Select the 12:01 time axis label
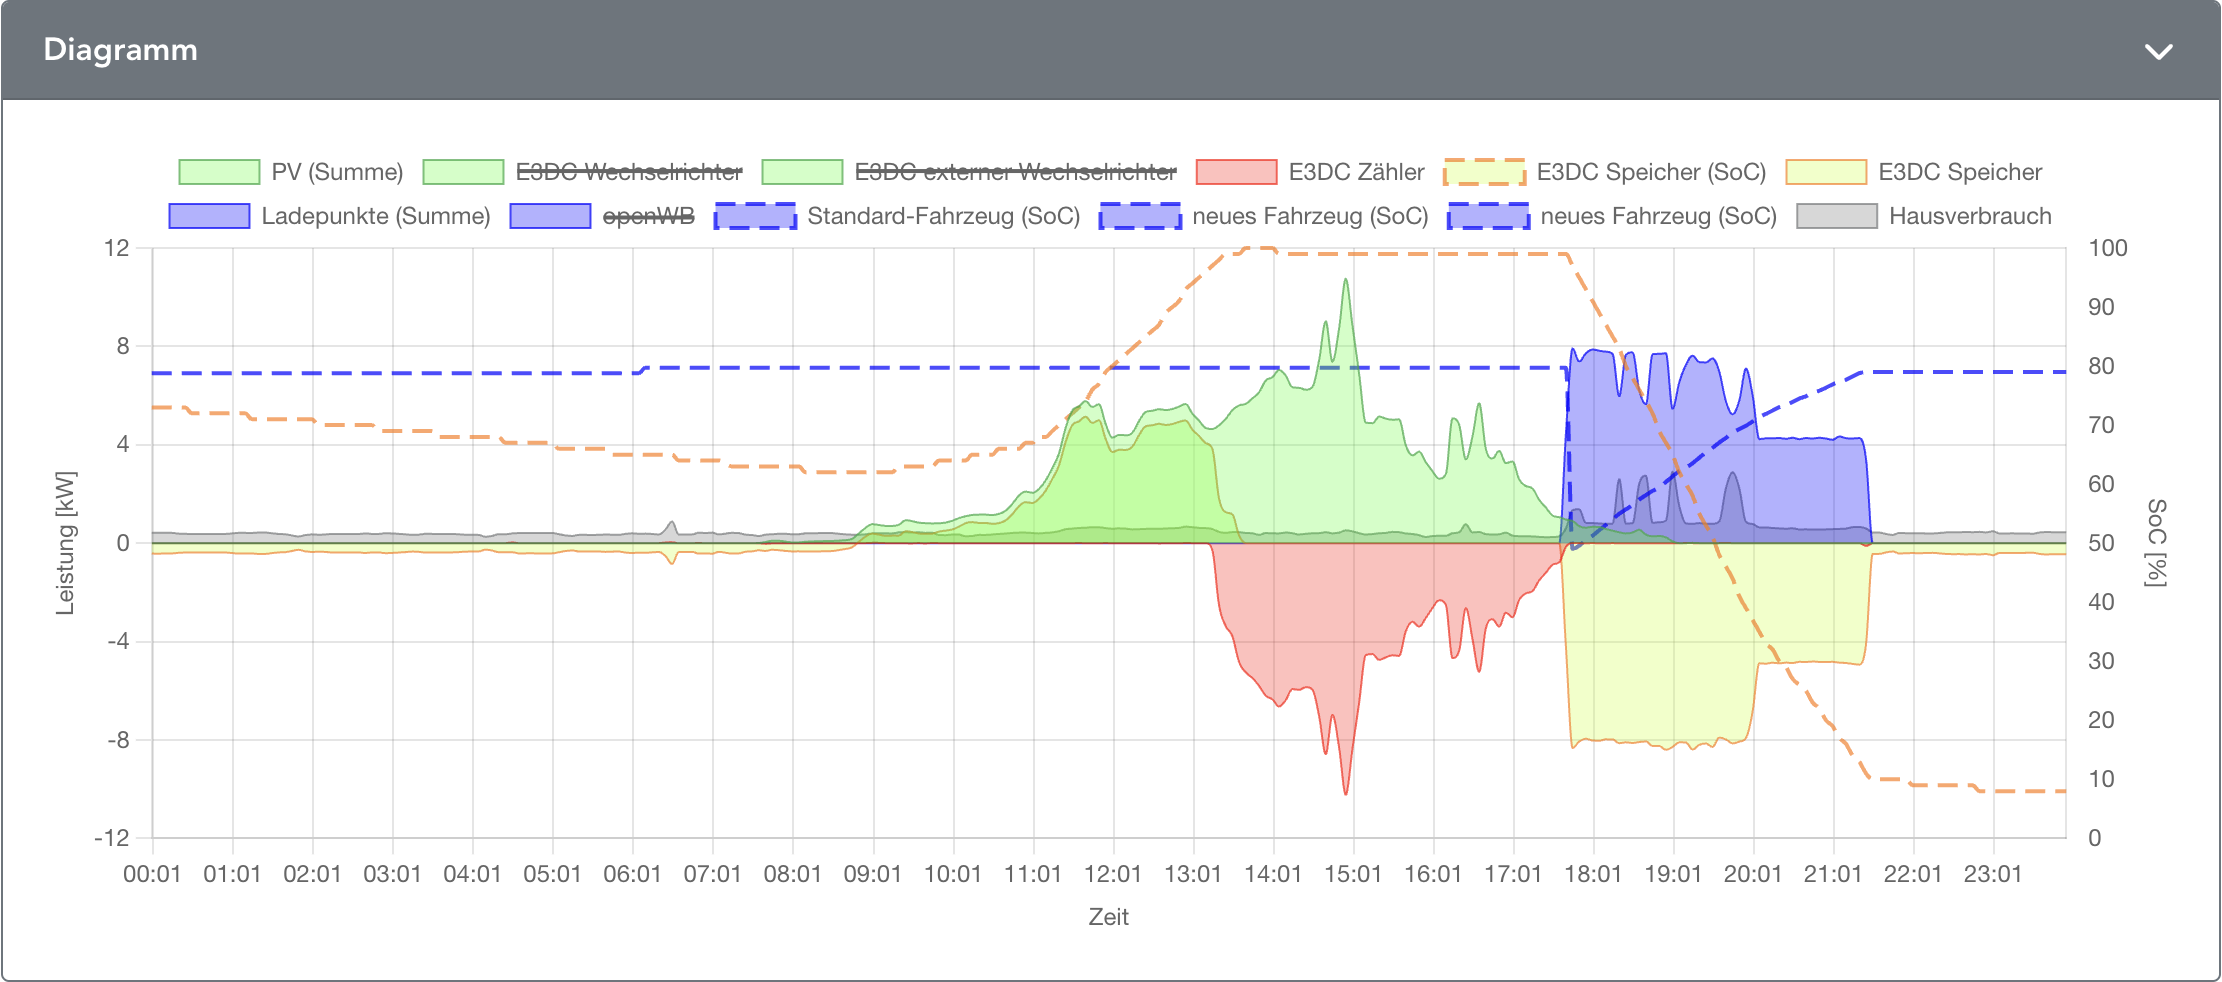The image size is (2222, 982). (x=1112, y=874)
